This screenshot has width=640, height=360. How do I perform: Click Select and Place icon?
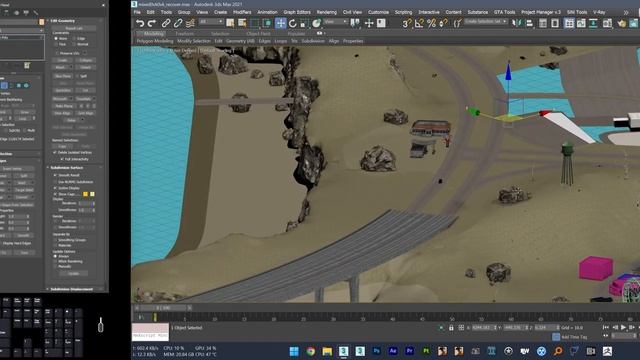pos(316,23)
